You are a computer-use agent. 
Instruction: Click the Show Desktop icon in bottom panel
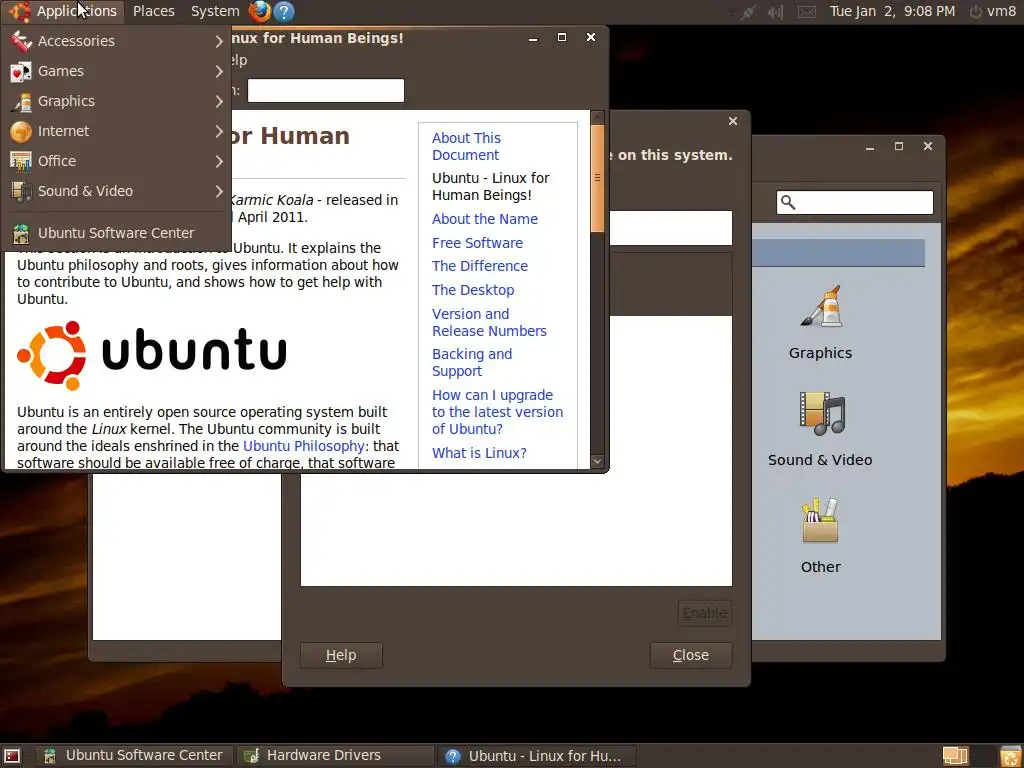[x=12, y=756]
